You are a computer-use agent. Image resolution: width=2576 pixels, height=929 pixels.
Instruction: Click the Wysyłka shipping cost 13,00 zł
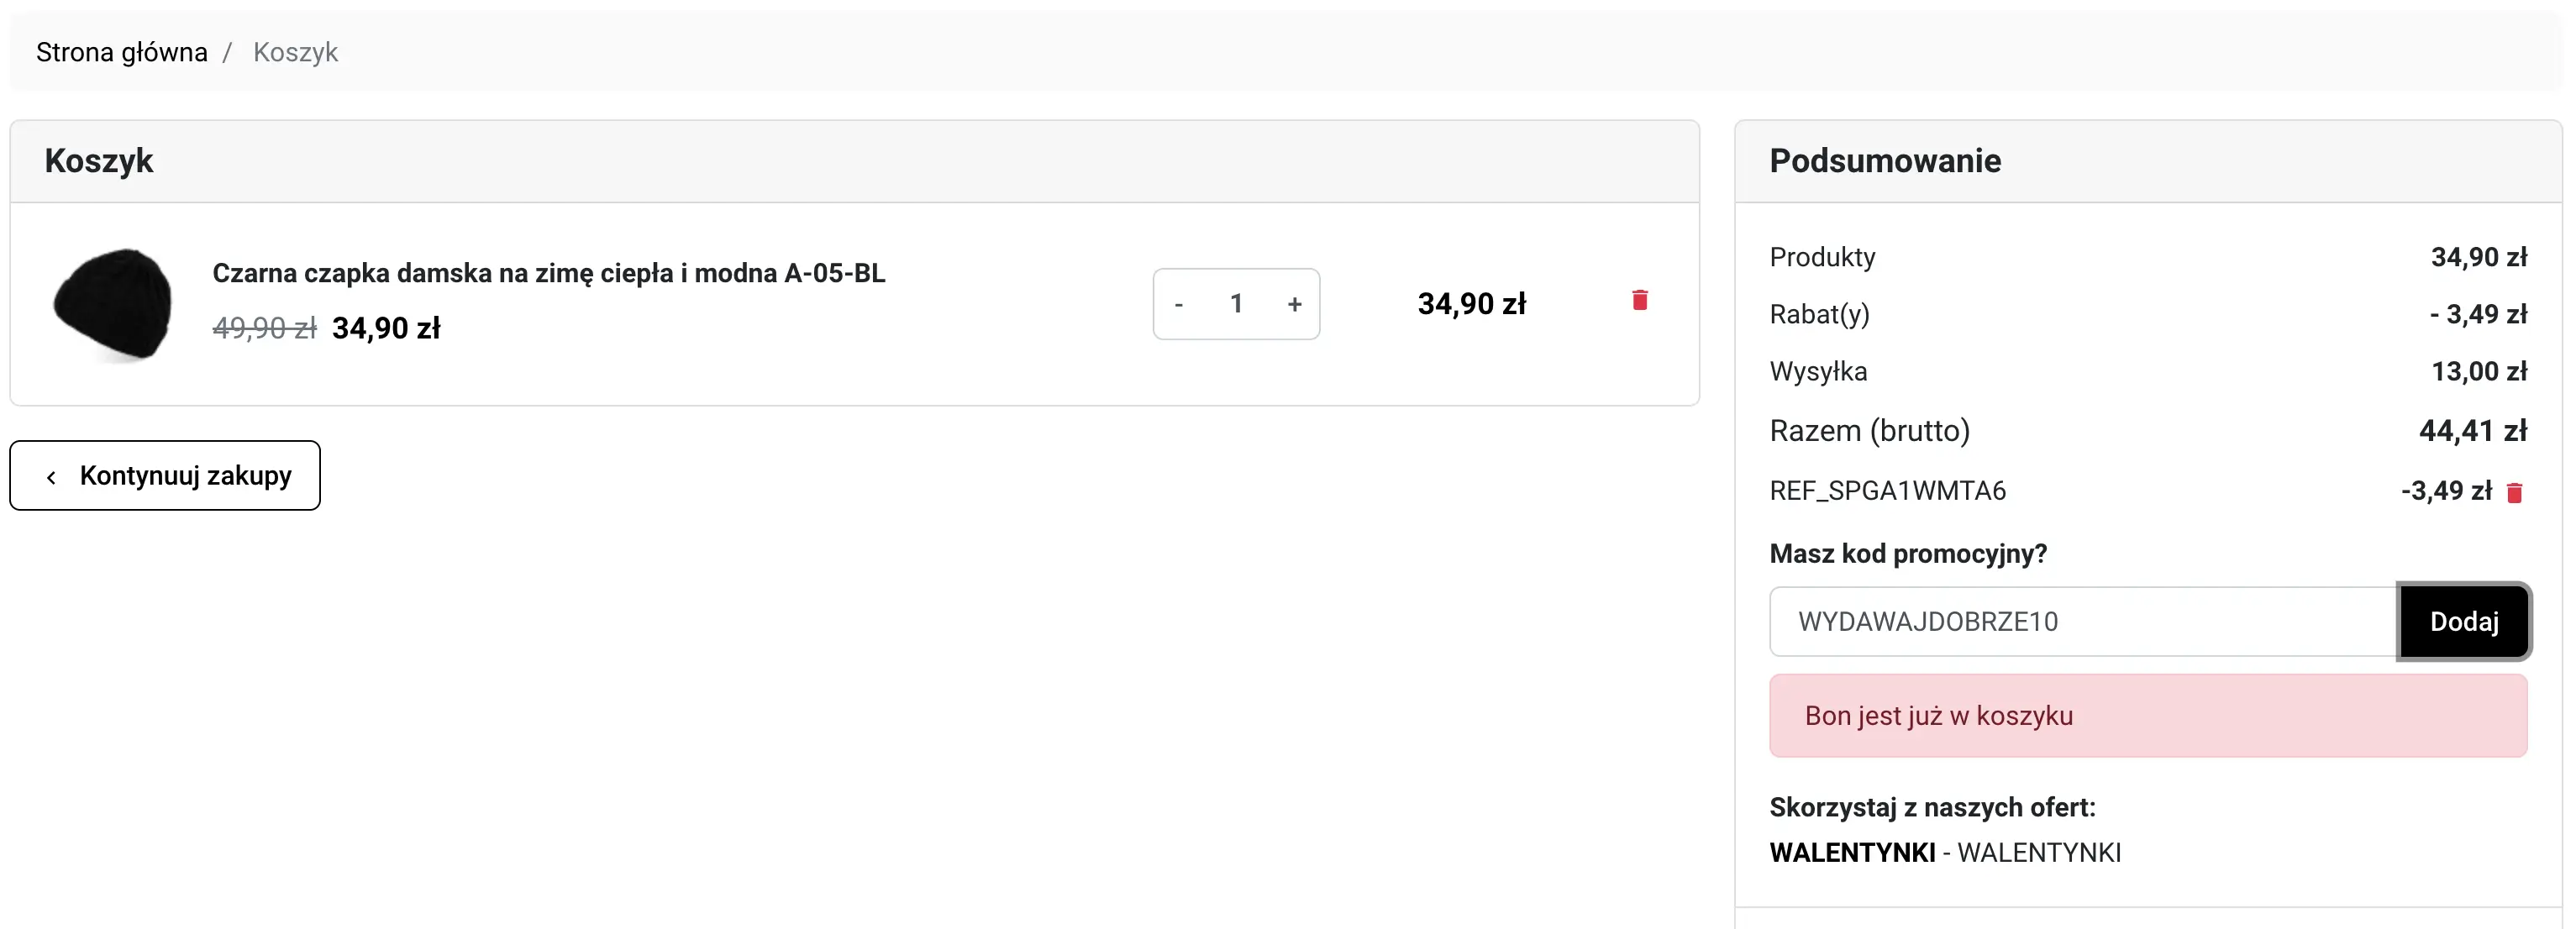[2478, 372]
